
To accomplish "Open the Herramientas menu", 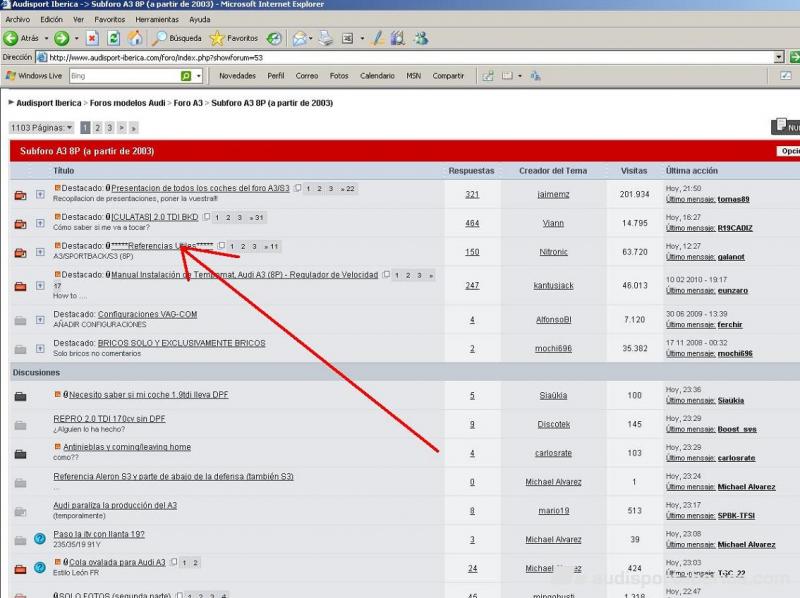I will click(x=157, y=19).
